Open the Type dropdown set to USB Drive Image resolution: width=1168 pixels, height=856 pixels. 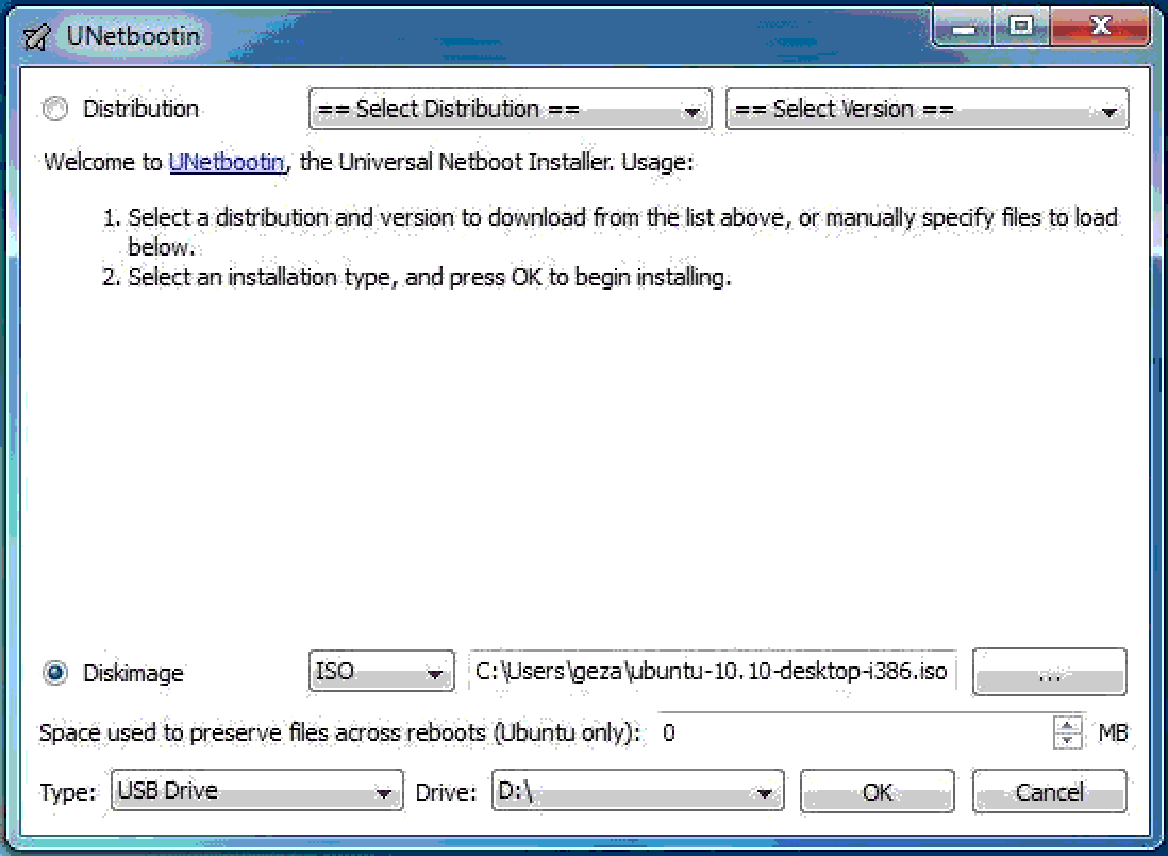point(255,791)
